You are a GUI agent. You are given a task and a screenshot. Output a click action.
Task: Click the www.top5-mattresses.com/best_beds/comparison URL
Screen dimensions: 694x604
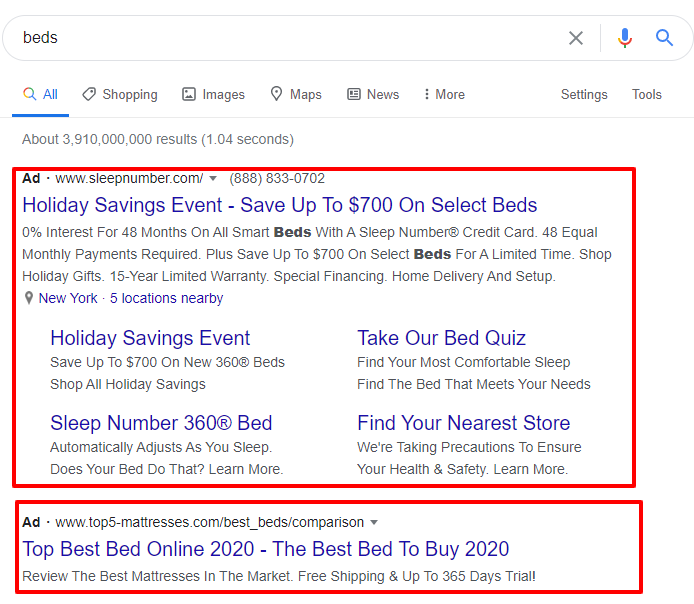pyautogui.click(x=209, y=522)
